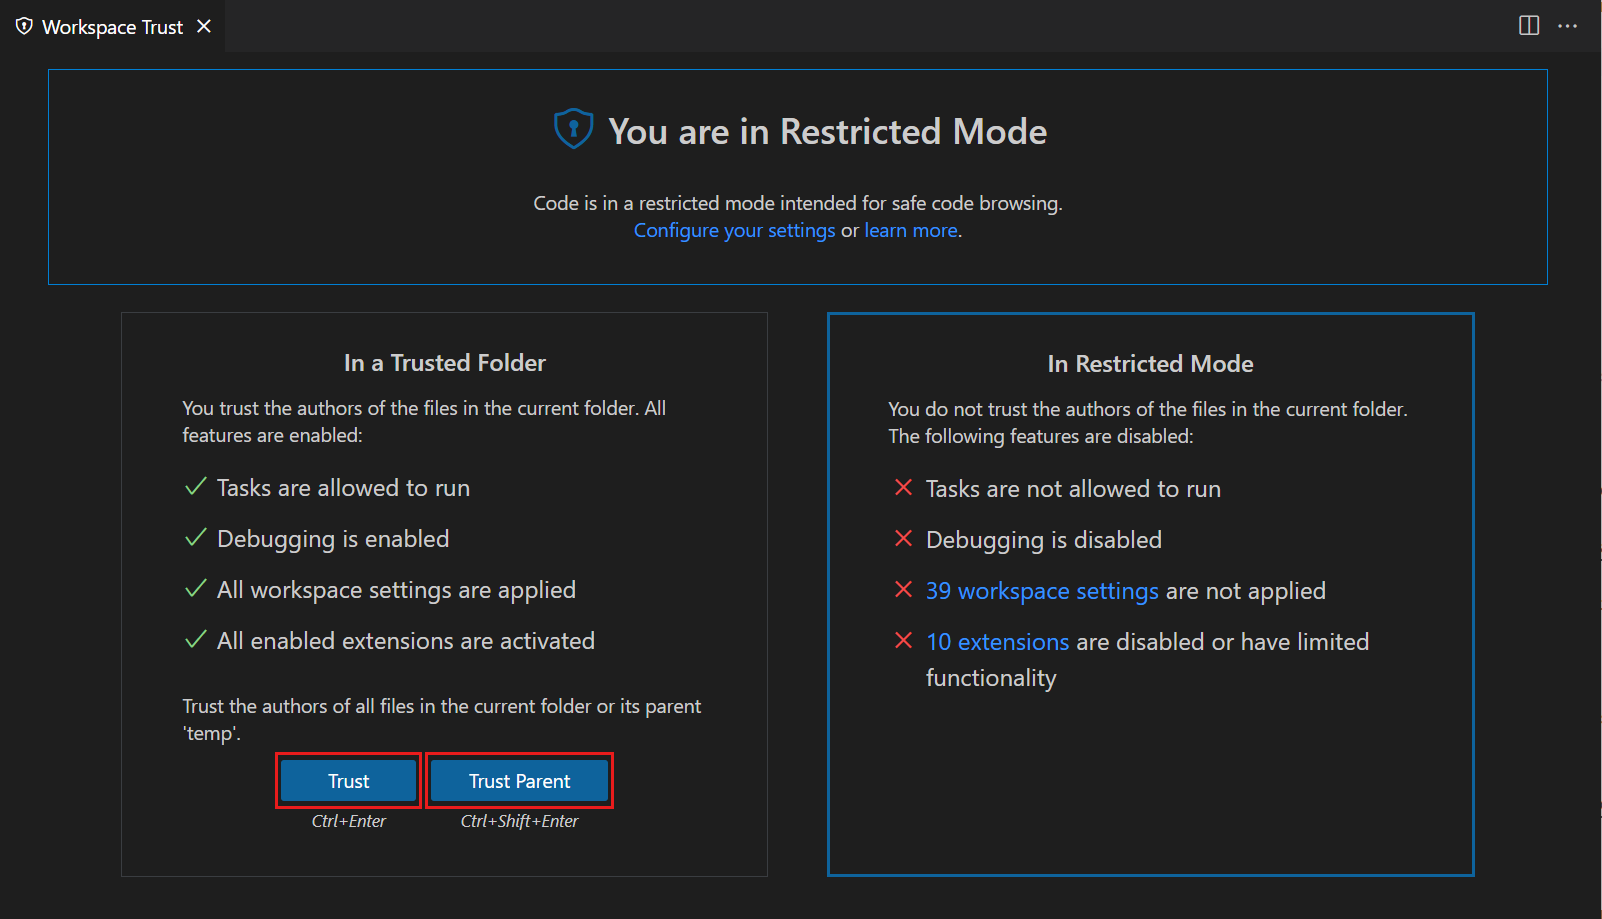Click the red X beside 'Debugging is disabled'
Image resolution: width=1602 pixels, height=919 pixels.
(x=903, y=539)
